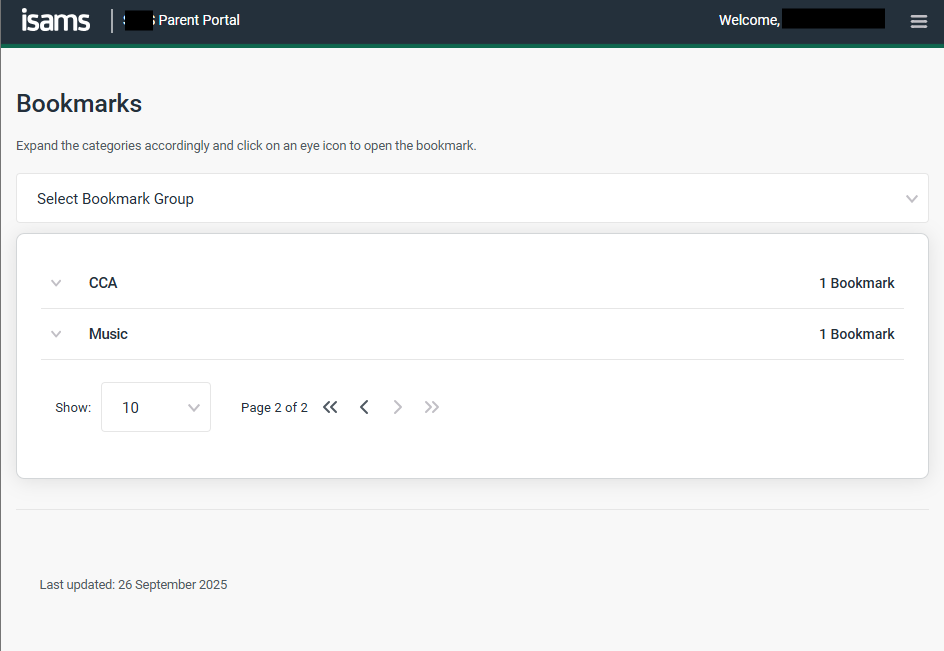Go to the previous page arrow
This screenshot has width=944, height=651.
click(x=364, y=407)
